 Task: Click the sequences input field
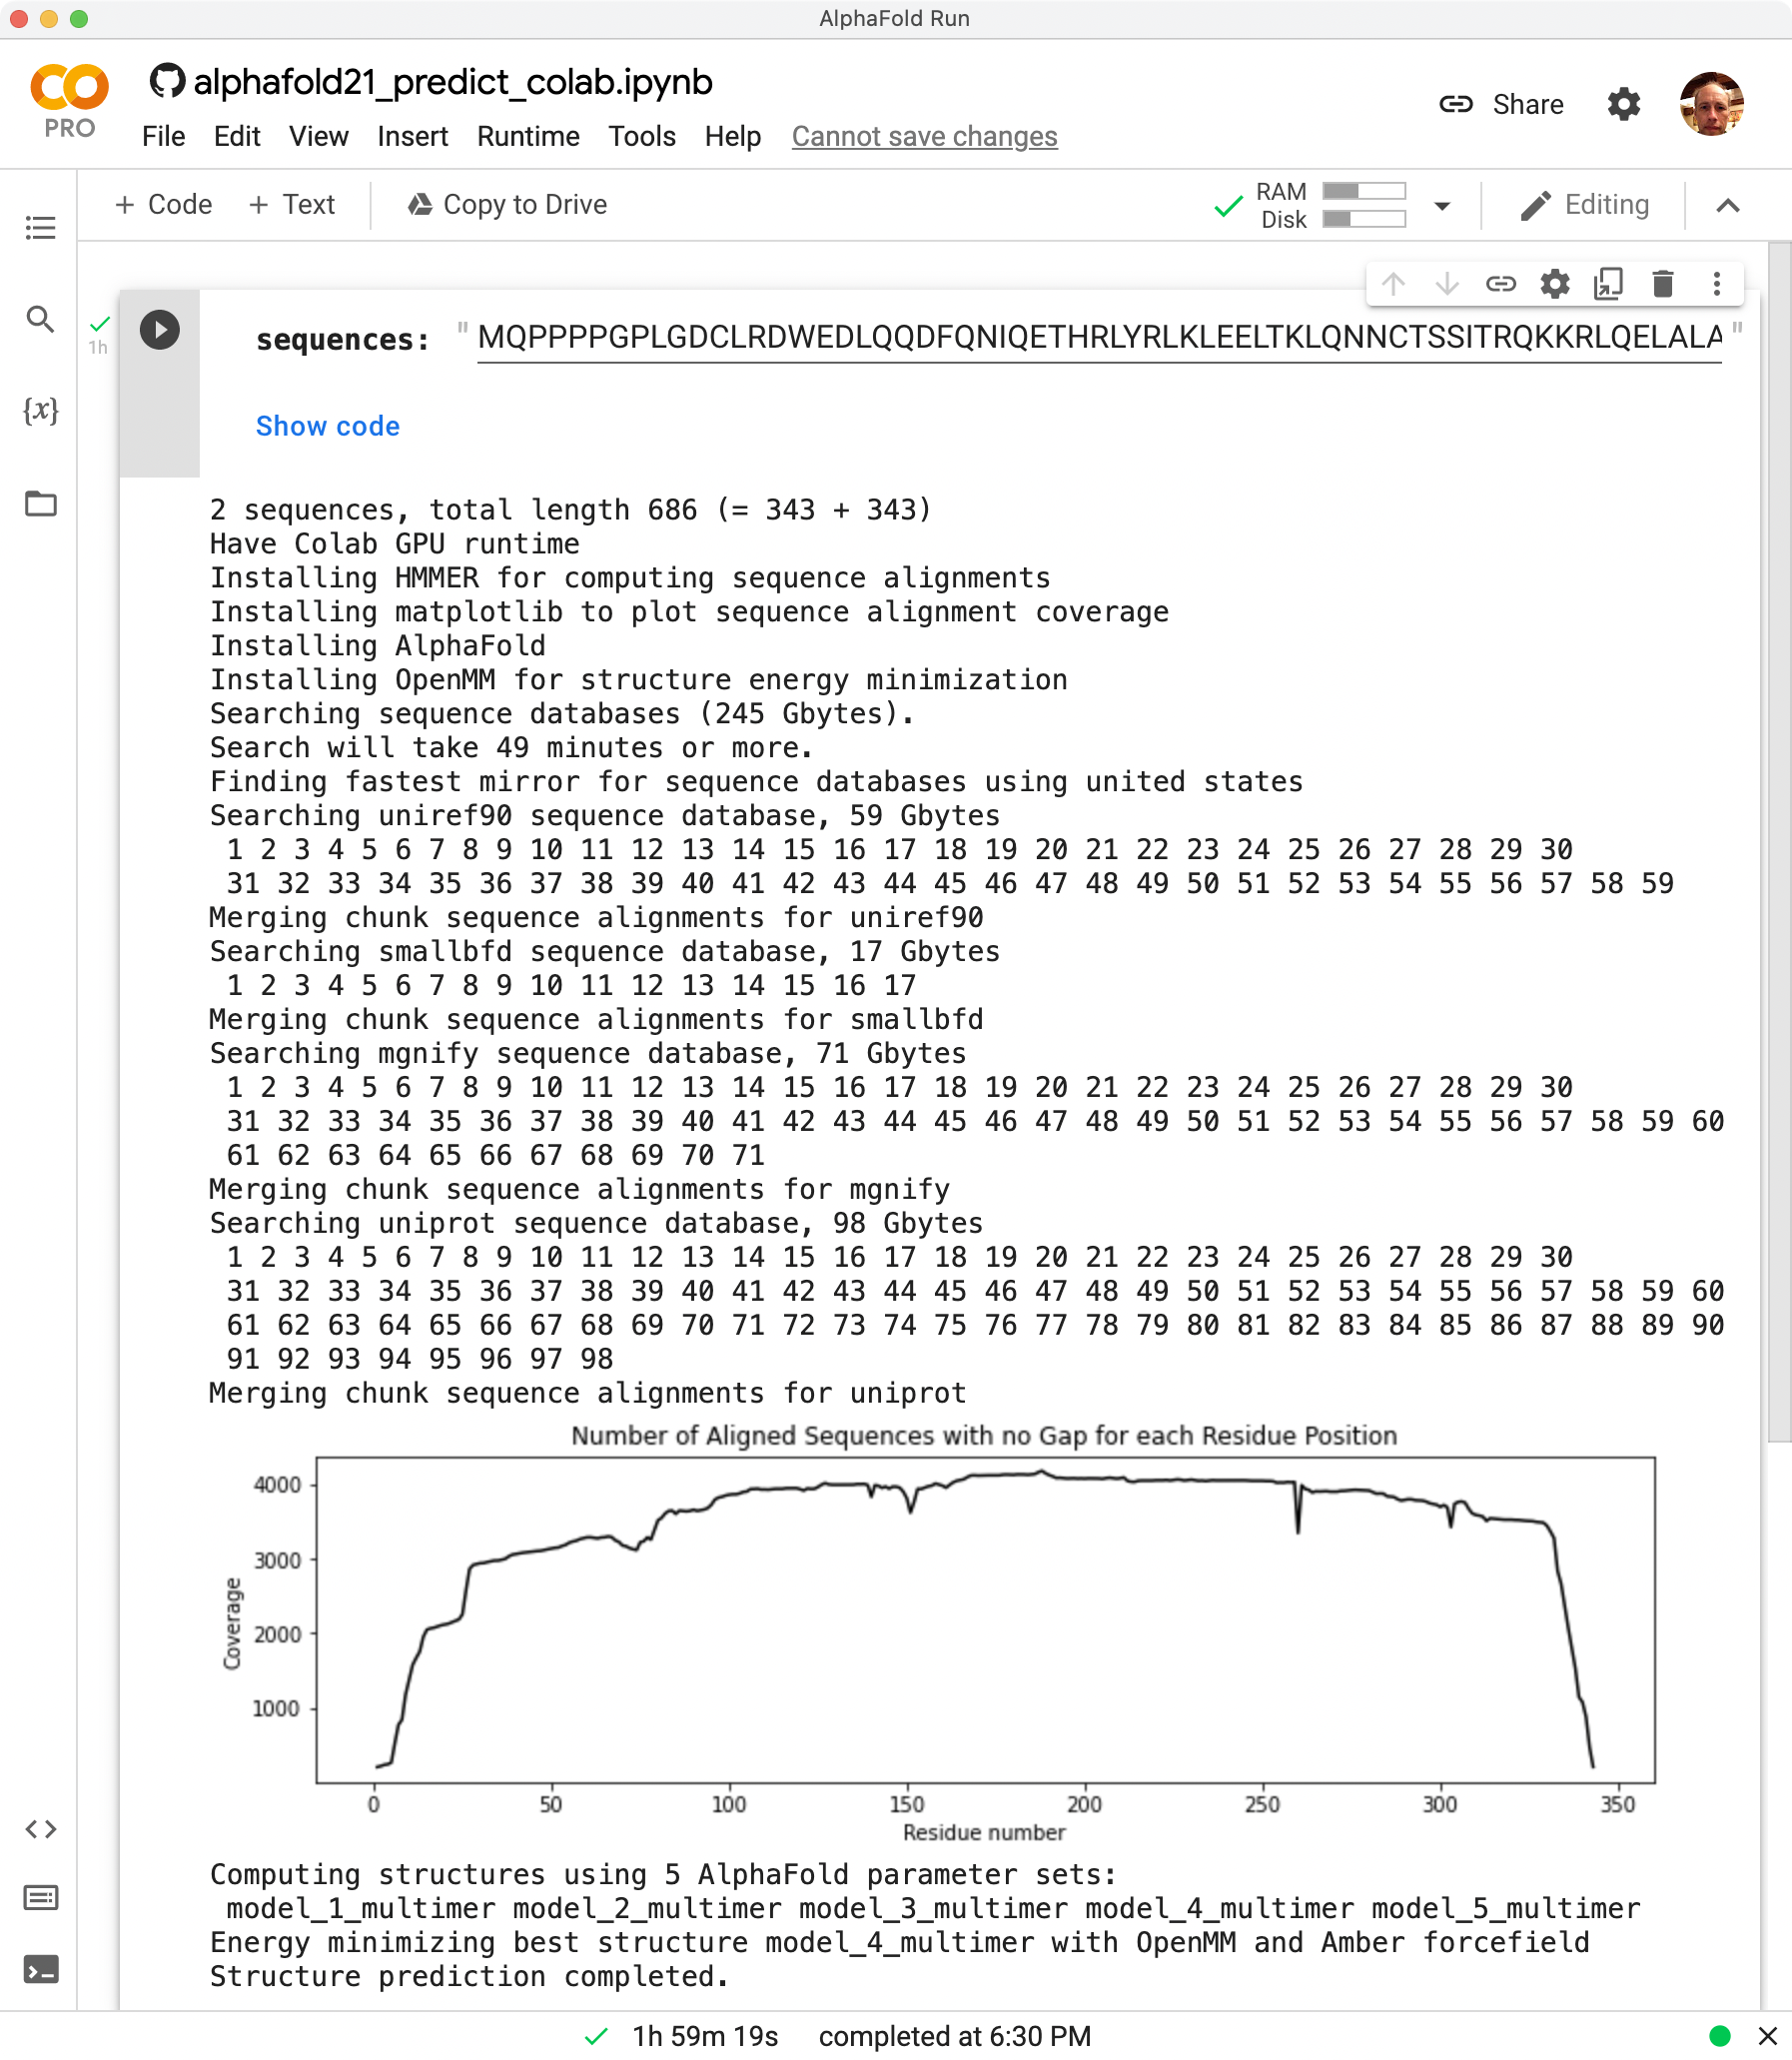pos(1098,338)
